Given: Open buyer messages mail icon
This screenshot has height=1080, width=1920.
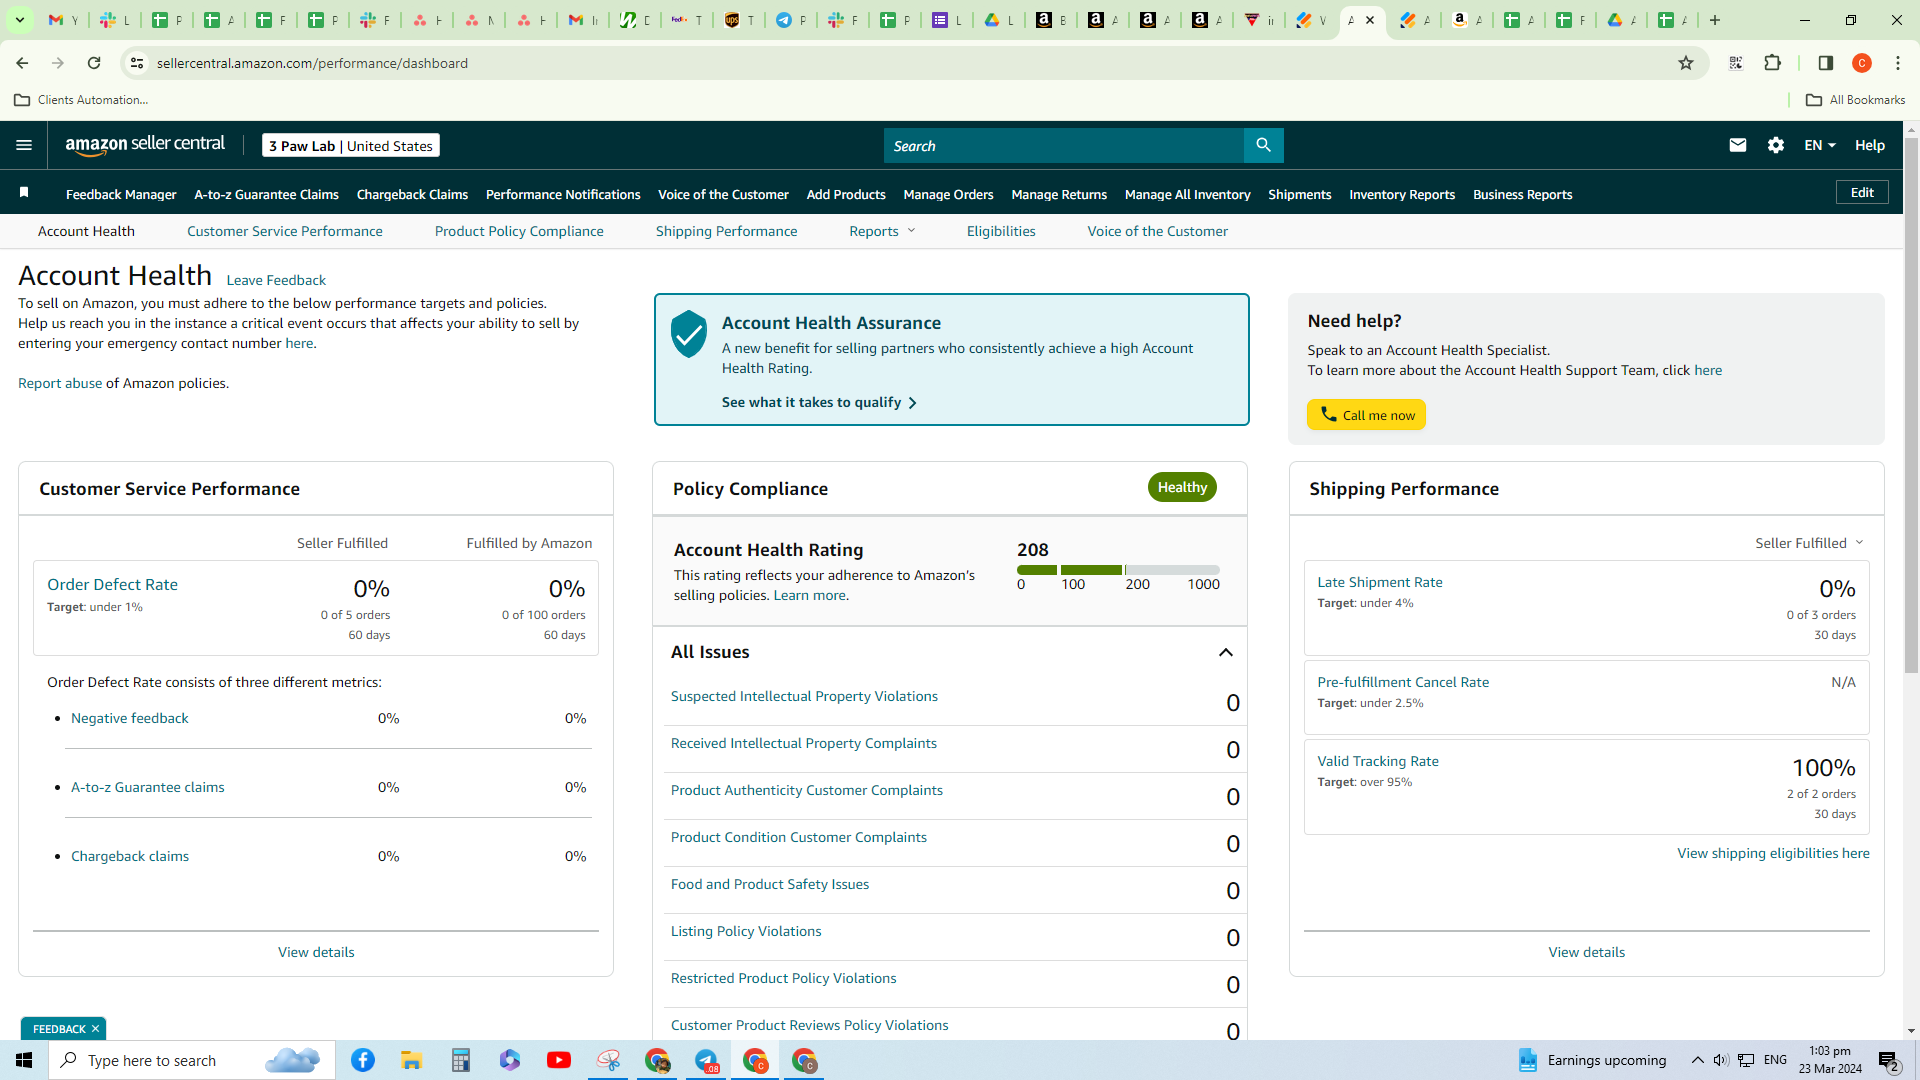Looking at the screenshot, I should [x=1738, y=145].
